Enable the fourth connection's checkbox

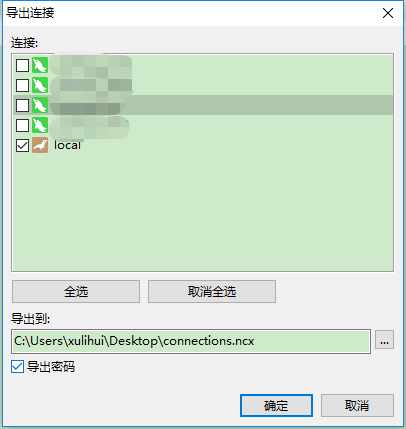(22, 125)
